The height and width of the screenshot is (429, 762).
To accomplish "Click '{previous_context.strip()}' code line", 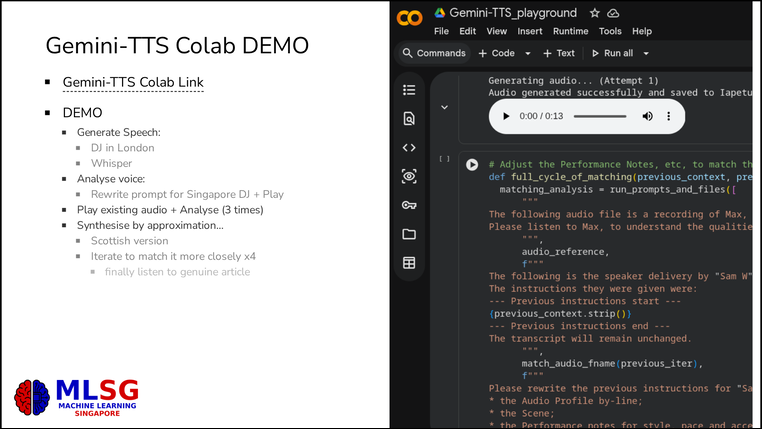I will pos(560,314).
